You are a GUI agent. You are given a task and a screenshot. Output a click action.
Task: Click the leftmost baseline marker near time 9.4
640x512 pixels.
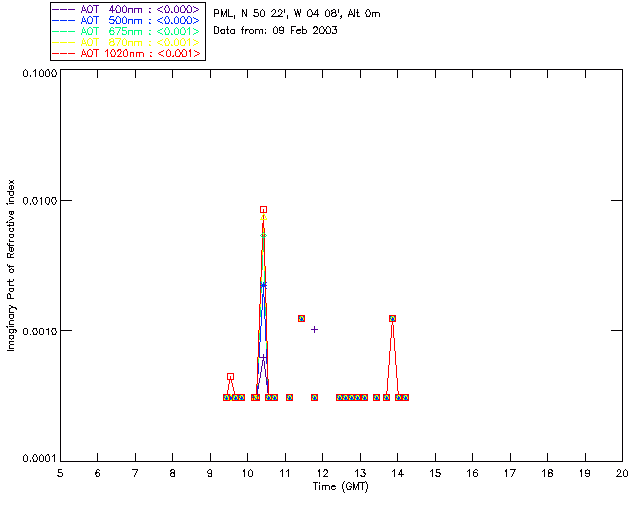click(x=227, y=397)
